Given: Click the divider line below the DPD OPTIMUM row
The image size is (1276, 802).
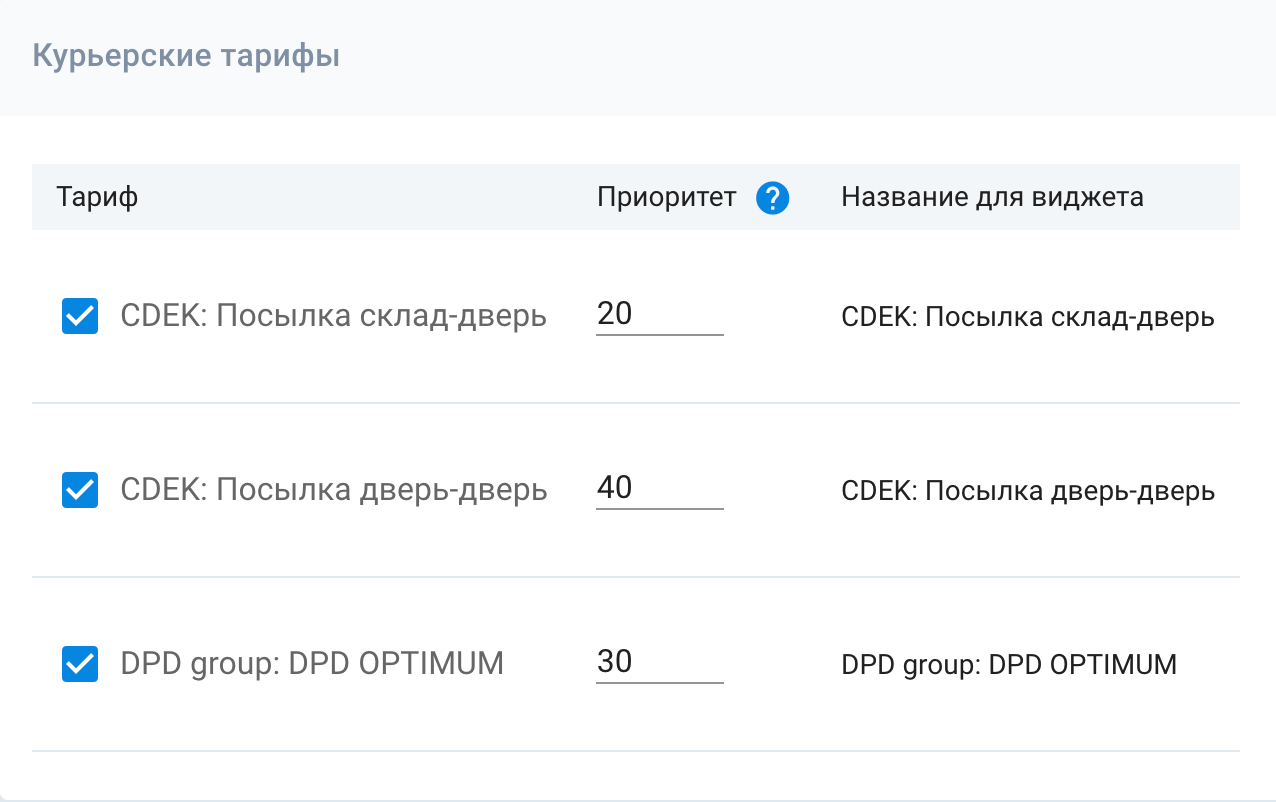Looking at the screenshot, I should pos(636,751).
